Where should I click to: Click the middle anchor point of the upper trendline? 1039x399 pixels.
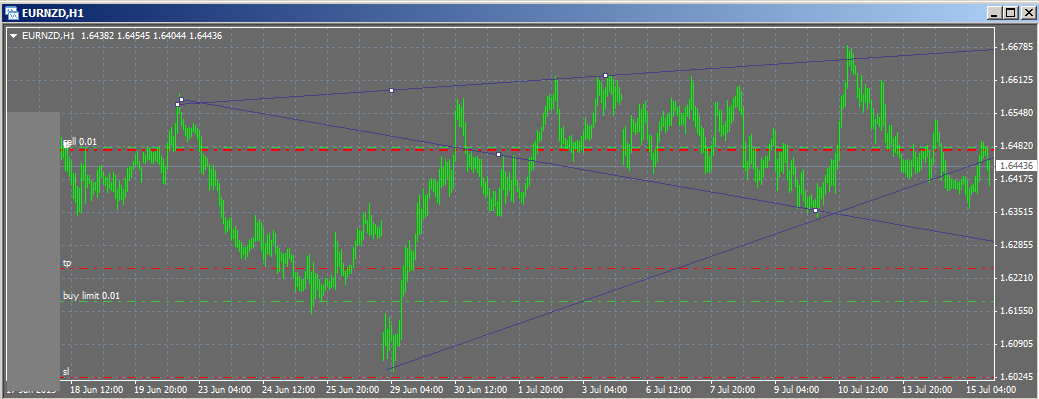(391, 90)
